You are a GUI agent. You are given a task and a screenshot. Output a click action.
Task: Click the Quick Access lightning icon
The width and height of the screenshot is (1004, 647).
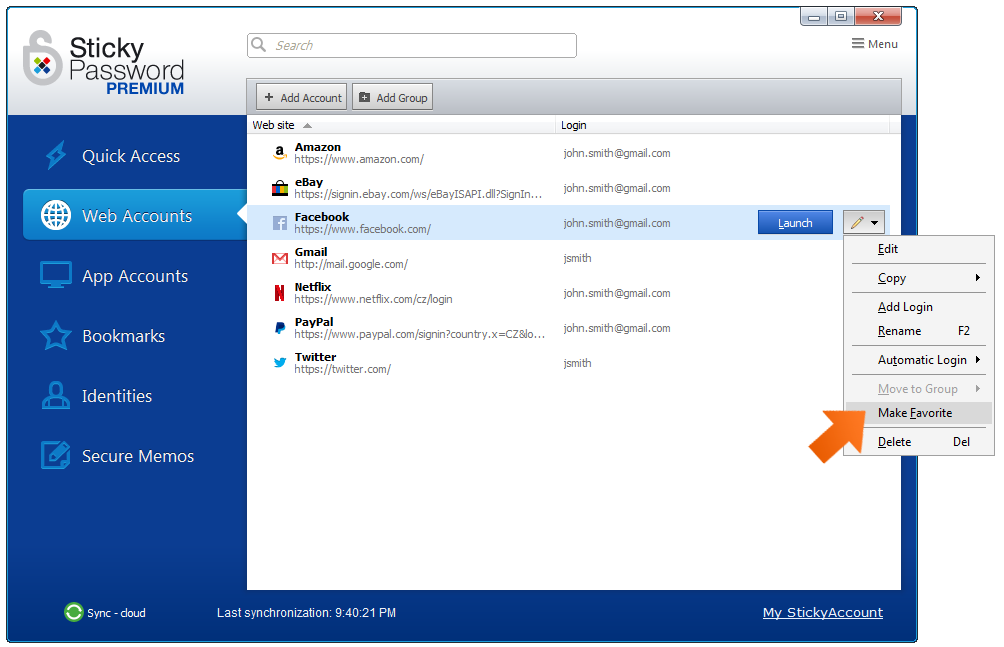(56, 155)
